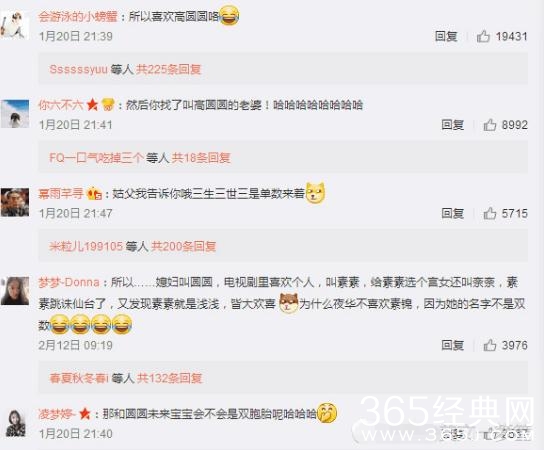545x450 pixels.
Task: Expand the 共225条回复 reply thread
Action: pos(168,69)
